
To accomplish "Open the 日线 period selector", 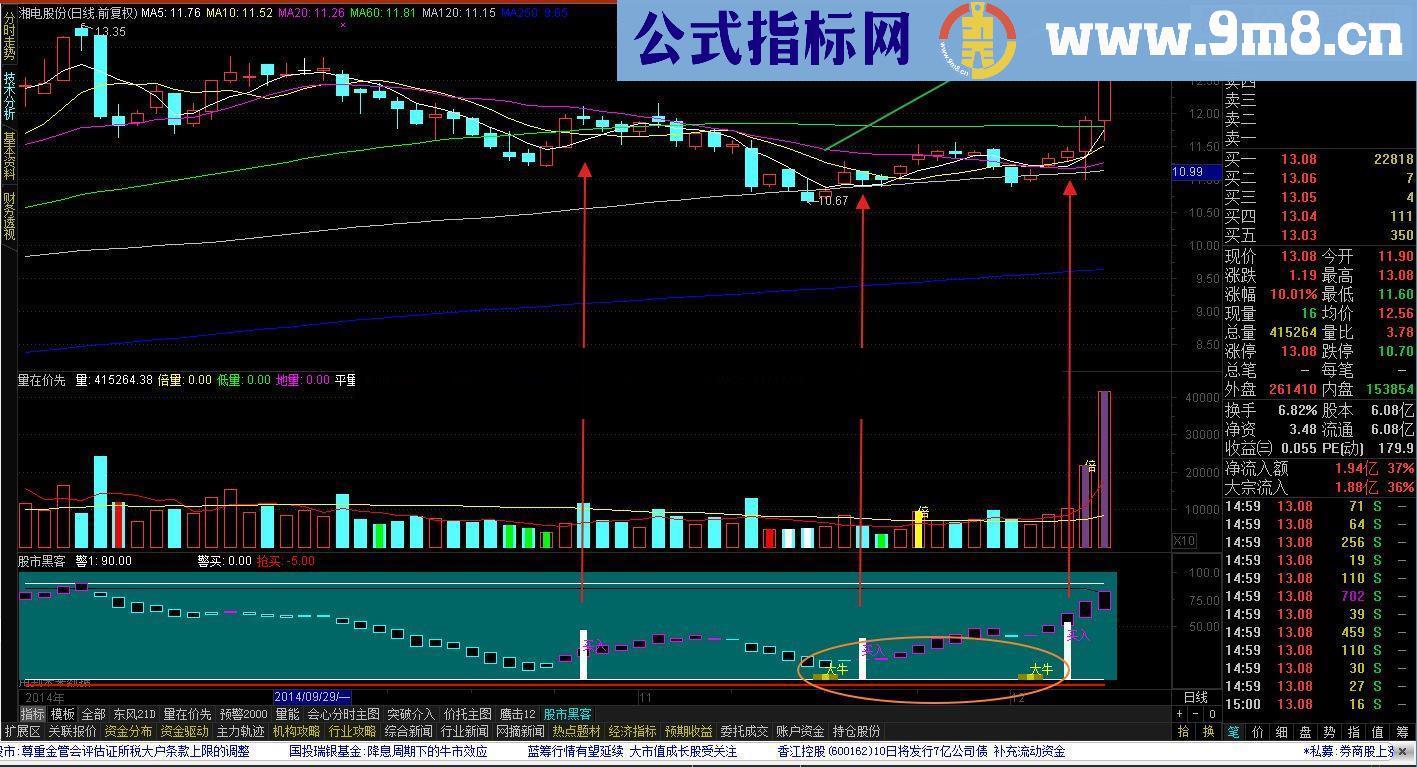I will [1197, 699].
